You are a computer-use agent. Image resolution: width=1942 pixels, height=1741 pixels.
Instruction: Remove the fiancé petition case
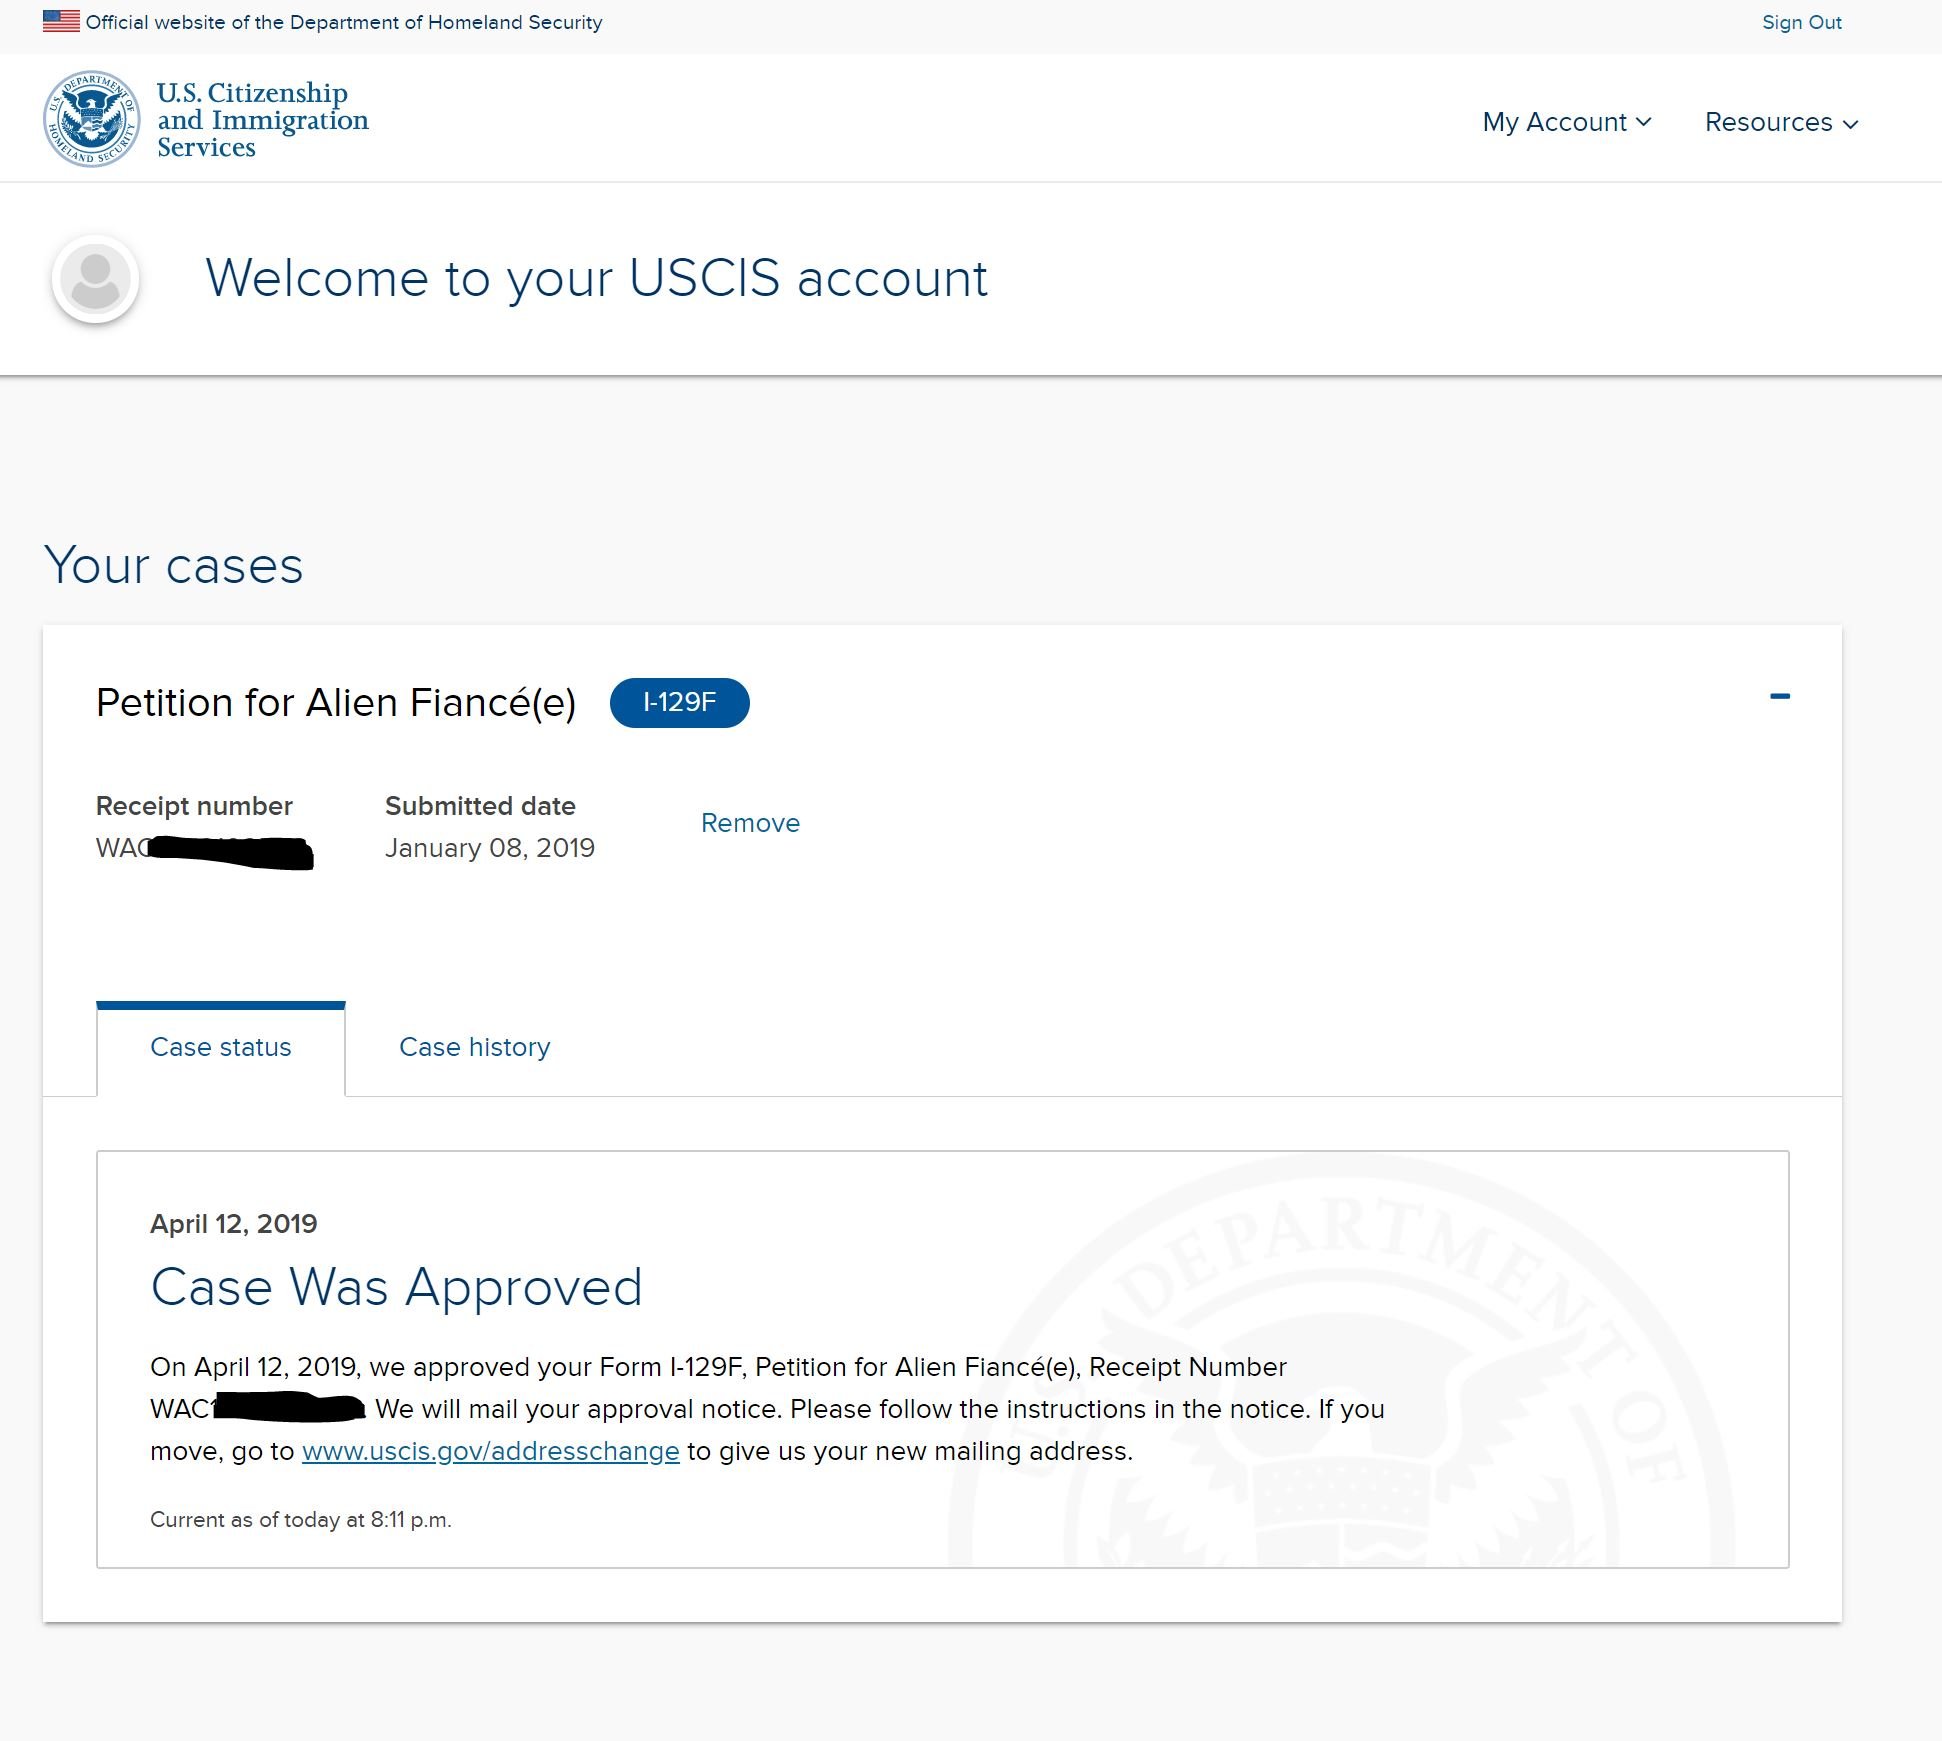[x=750, y=823]
